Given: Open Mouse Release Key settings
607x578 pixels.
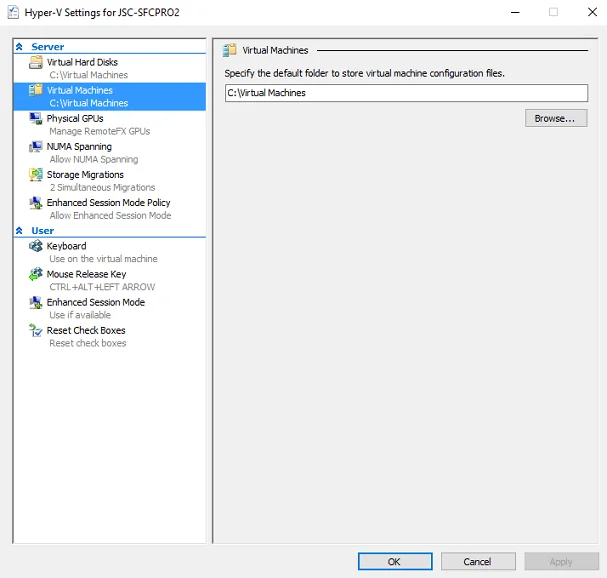Looking at the screenshot, I should [110, 280].
